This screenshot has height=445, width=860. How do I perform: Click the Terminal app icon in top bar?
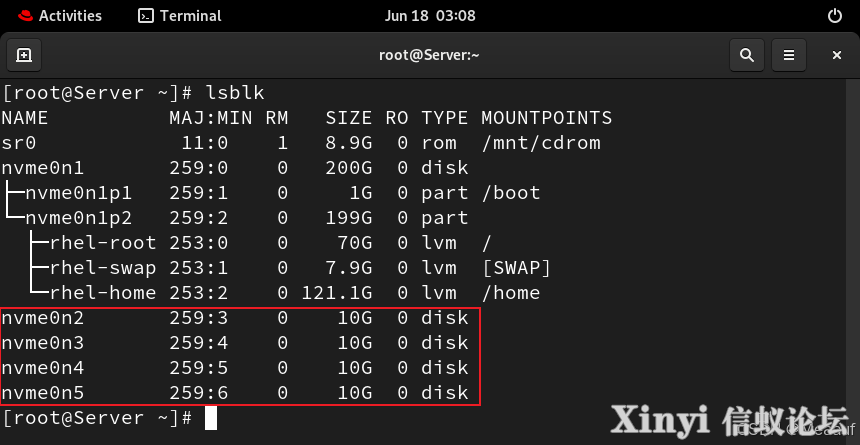145,16
